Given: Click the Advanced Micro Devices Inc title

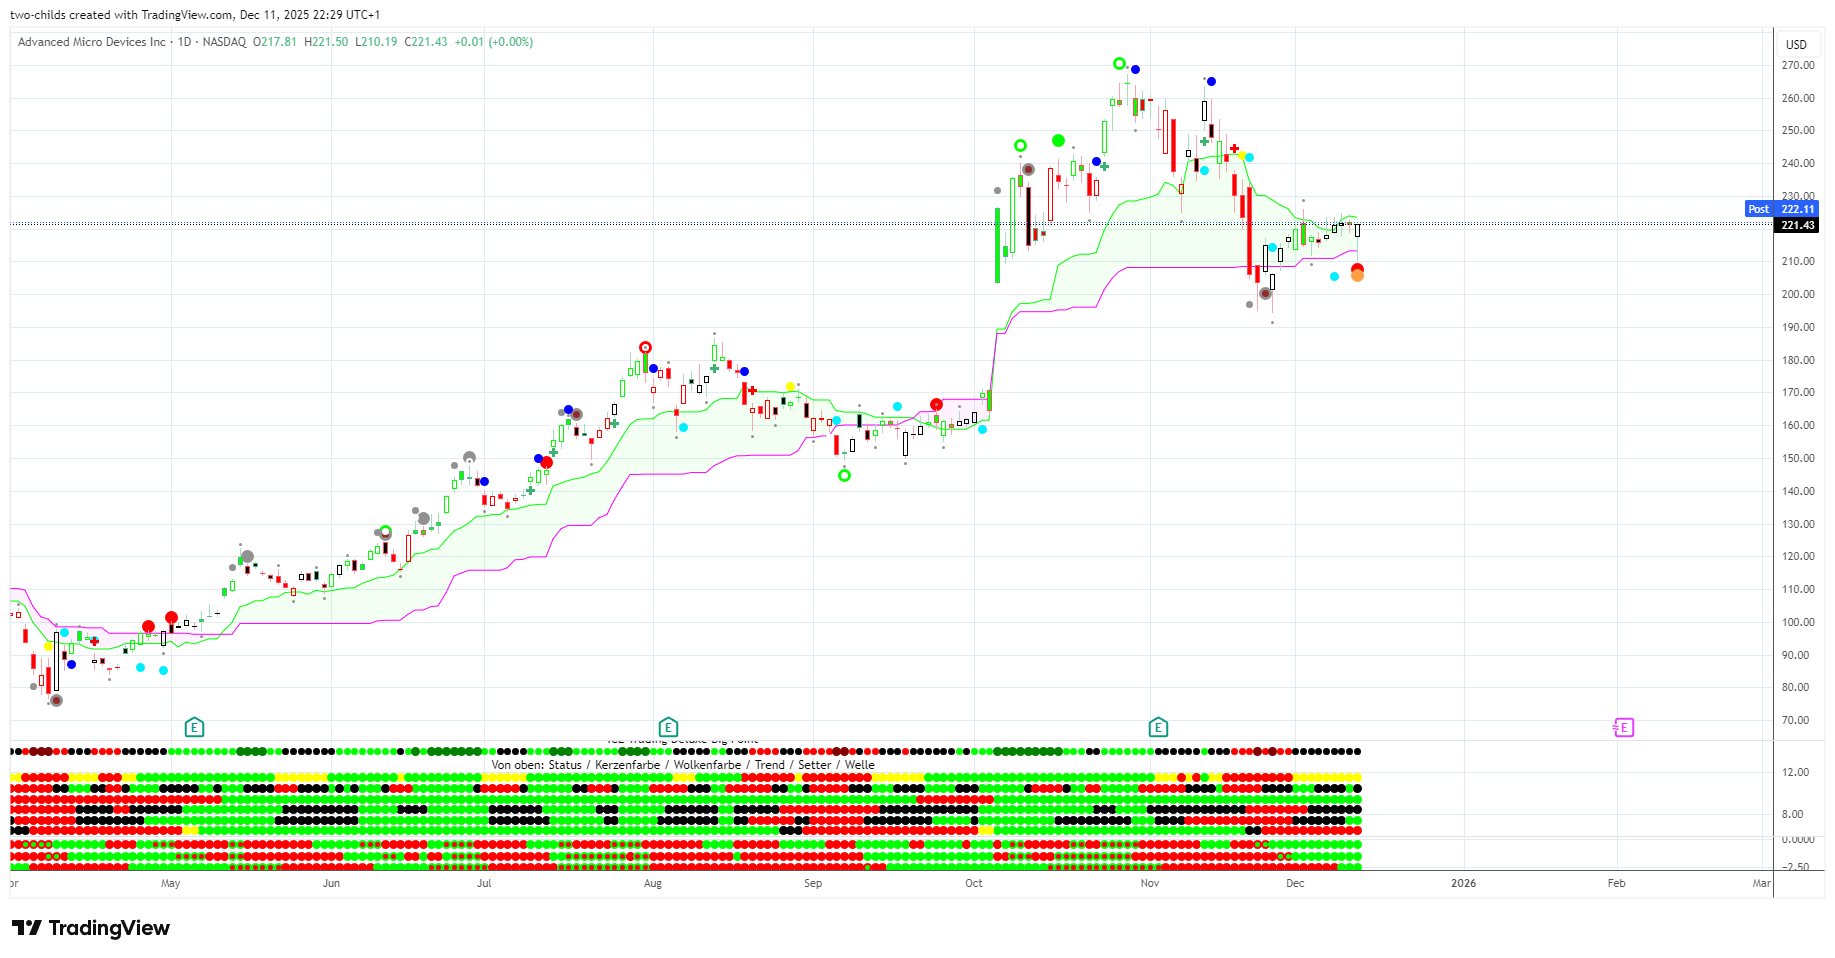Looking at the screenshot, I should coord(92,42).
